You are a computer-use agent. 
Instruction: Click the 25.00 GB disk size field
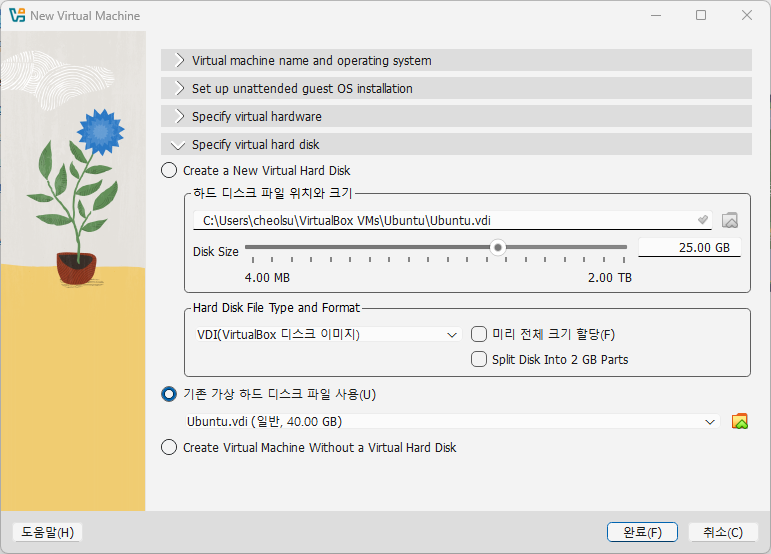tap(689, 248)
